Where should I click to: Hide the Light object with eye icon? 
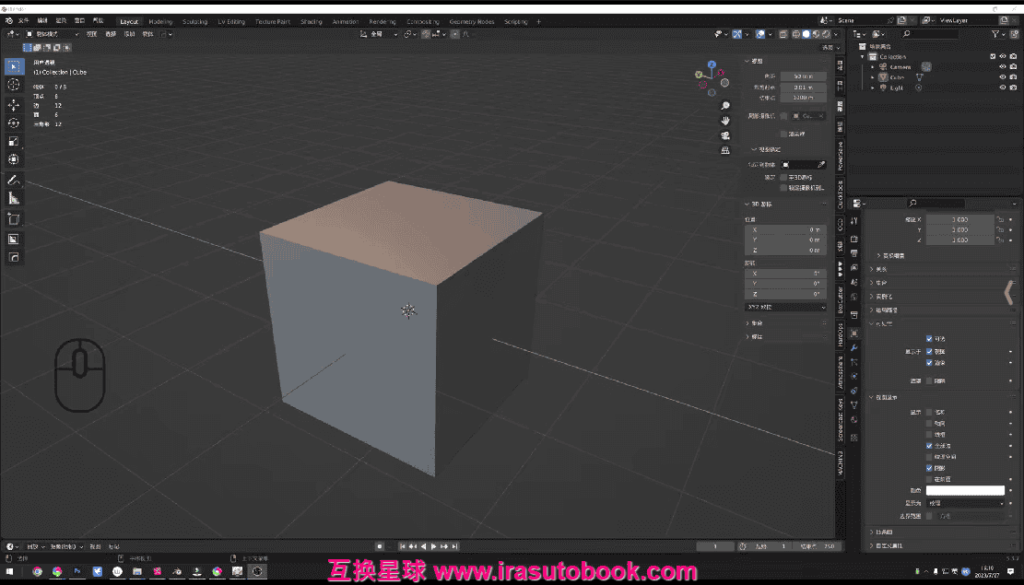click(1002, 87)
